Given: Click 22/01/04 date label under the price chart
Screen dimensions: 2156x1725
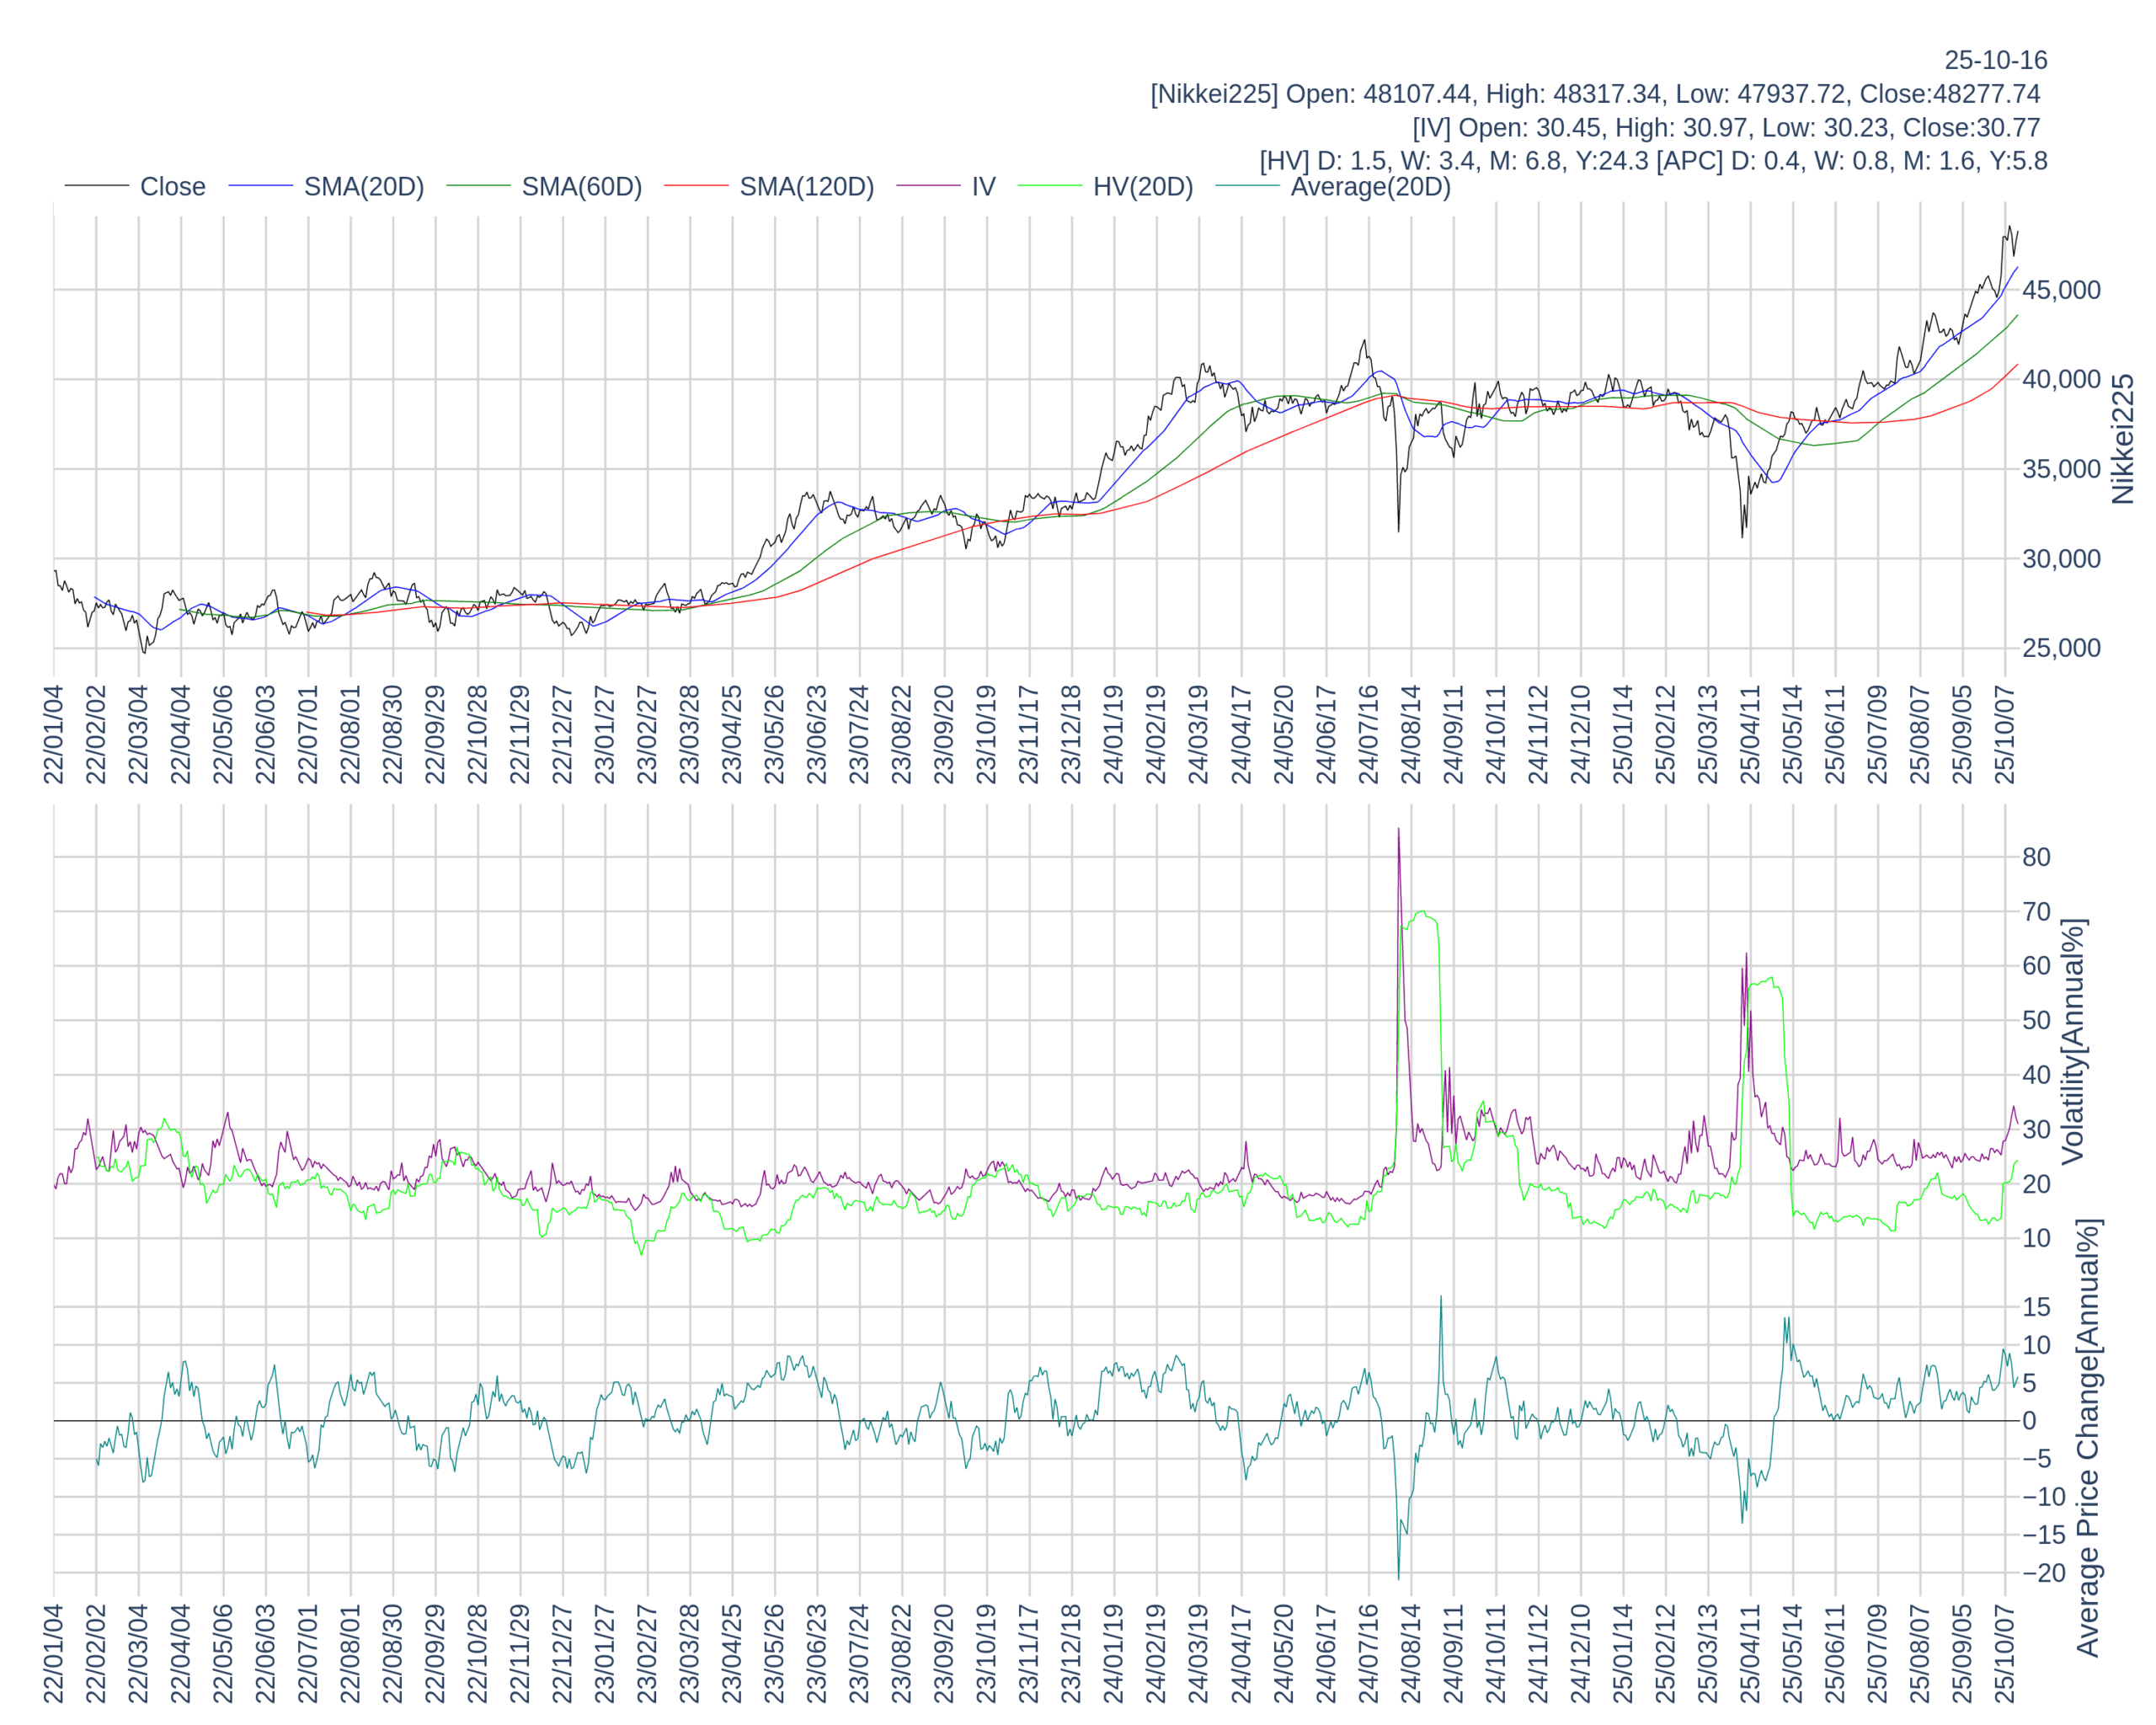Looking at the screenshot, I should (x=54, y=734).
